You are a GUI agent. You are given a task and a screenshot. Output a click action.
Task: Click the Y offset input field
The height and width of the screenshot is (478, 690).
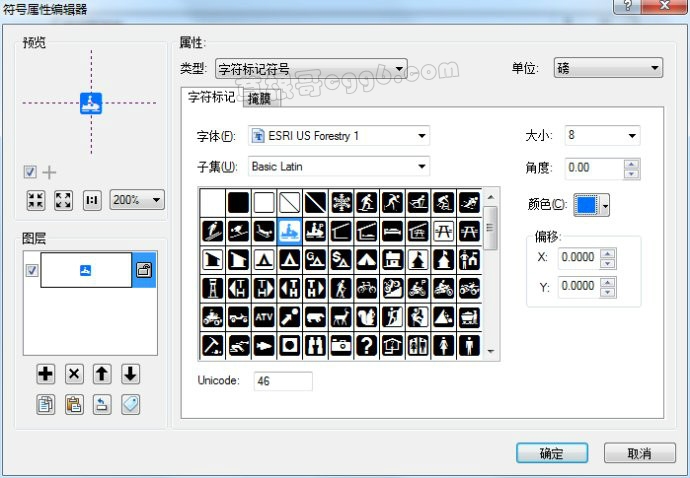(x=579, y=287)
